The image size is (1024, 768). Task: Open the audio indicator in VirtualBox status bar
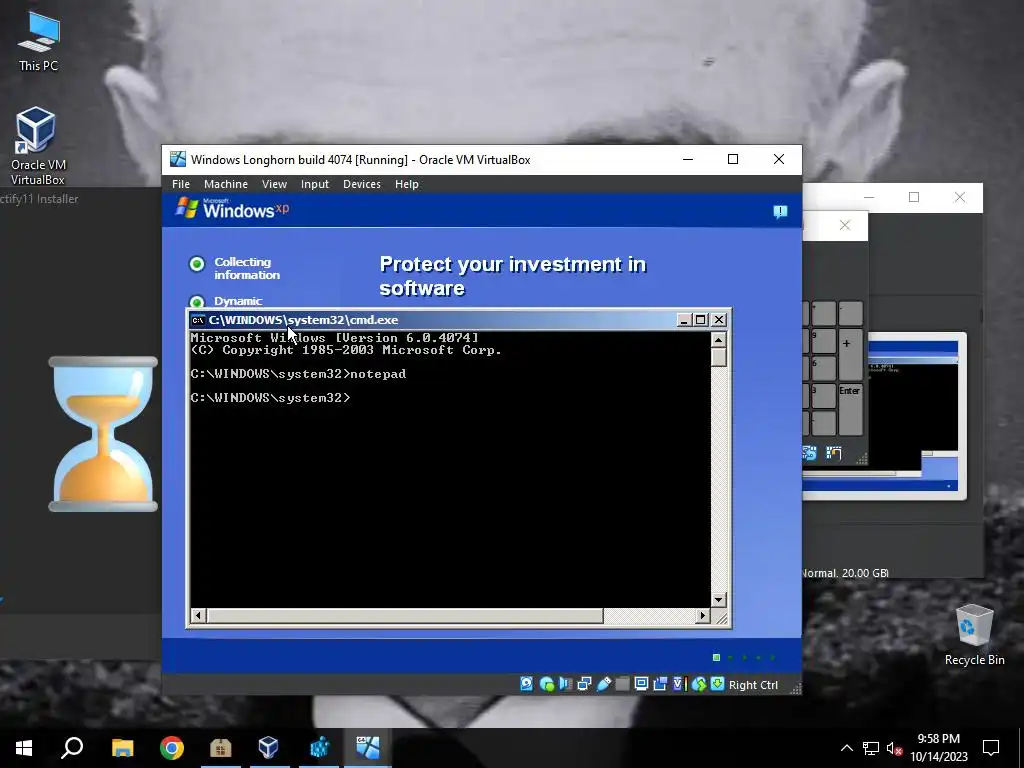(566, 684)
